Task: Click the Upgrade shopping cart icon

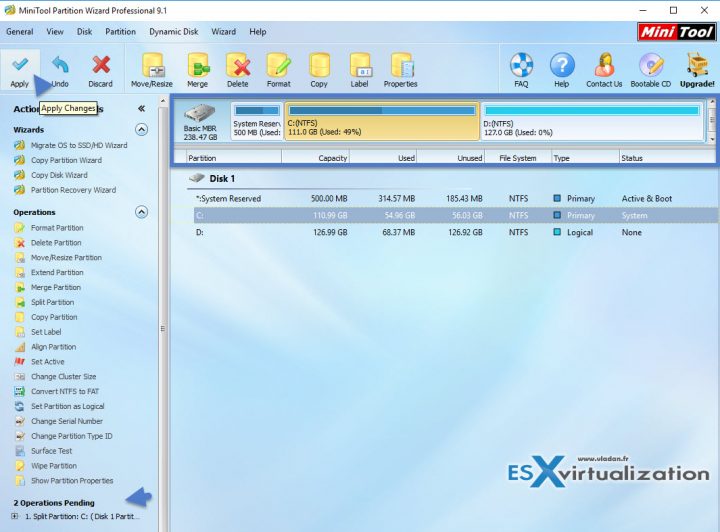Action: click(x=697, y=65)
